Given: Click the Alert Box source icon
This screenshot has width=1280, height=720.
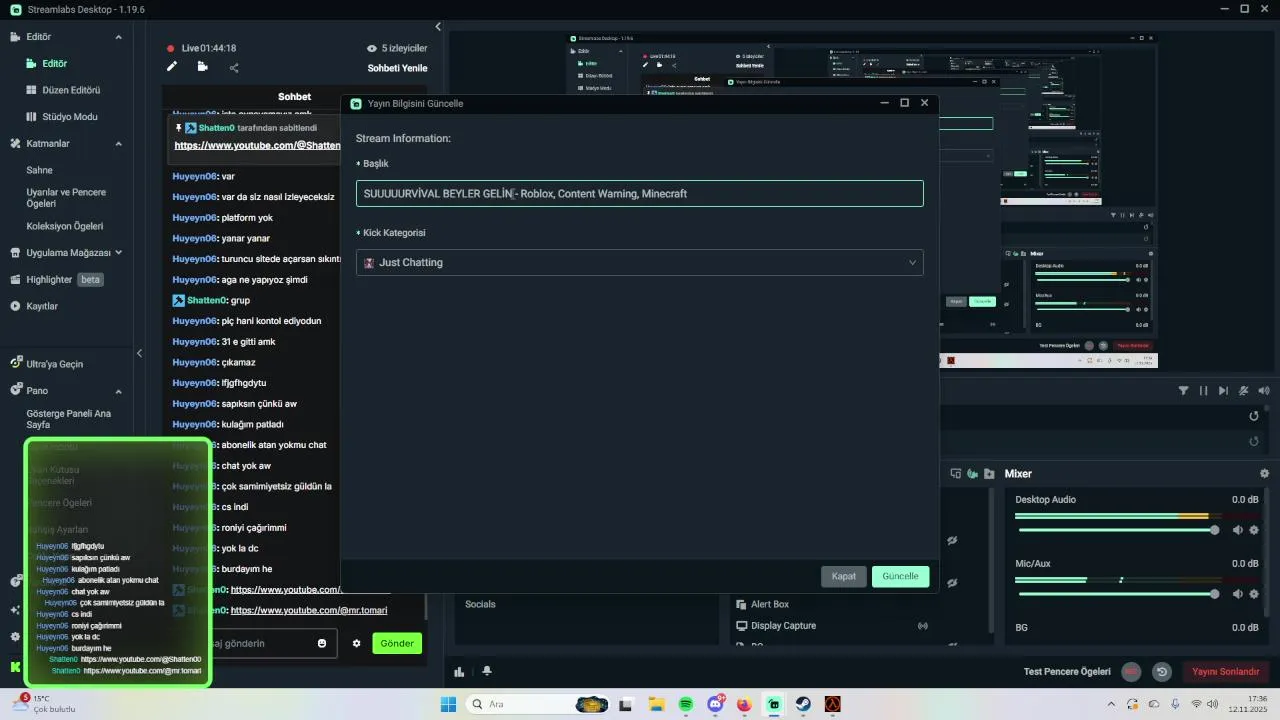Looking at the screenshot, I should [741, 604].
